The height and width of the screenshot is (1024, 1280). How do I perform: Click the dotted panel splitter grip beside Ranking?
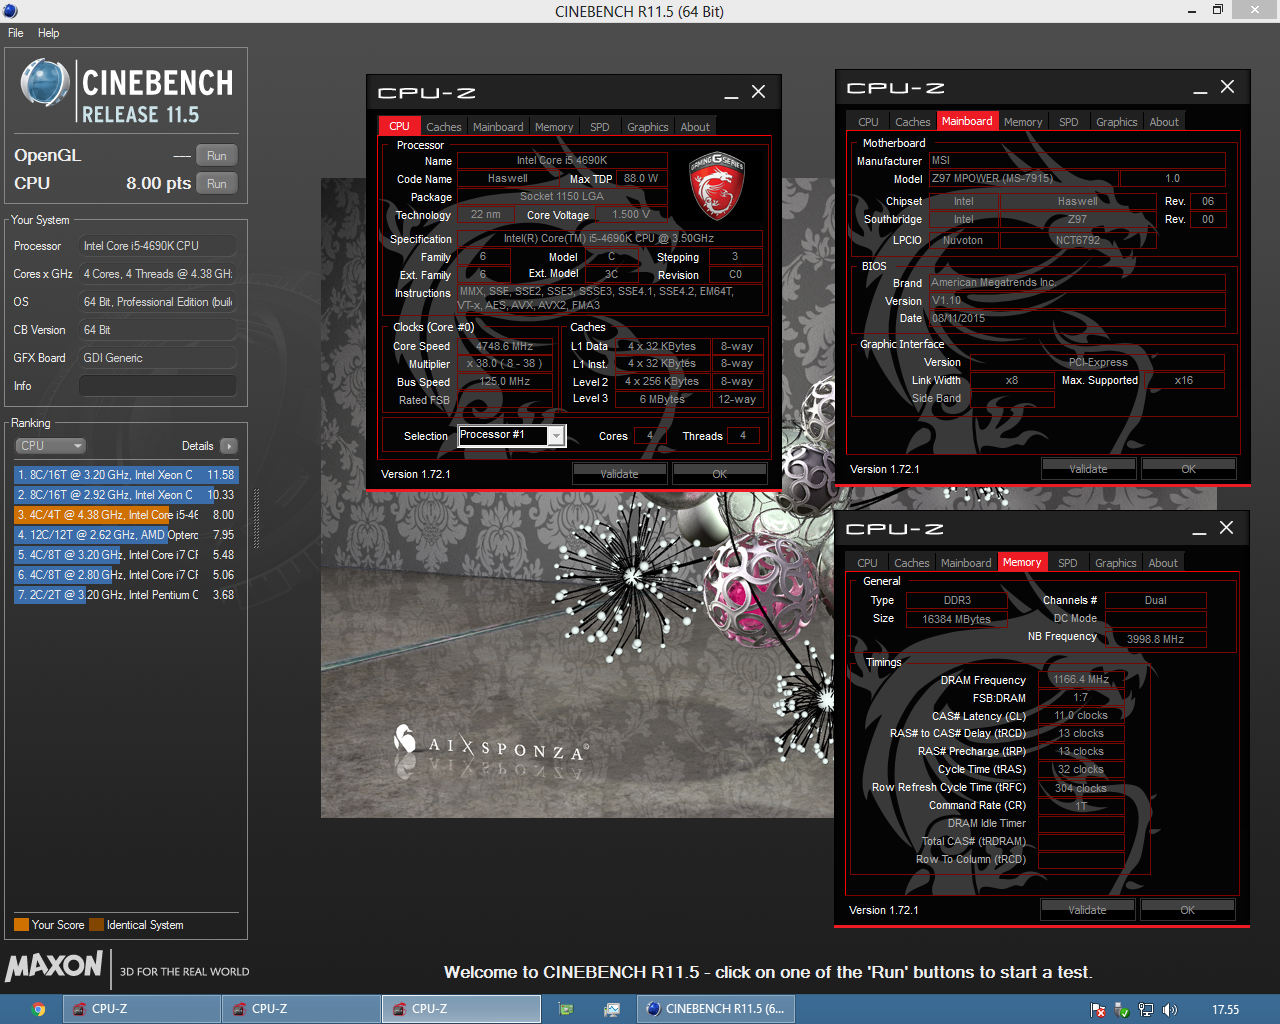pos(257,518)
